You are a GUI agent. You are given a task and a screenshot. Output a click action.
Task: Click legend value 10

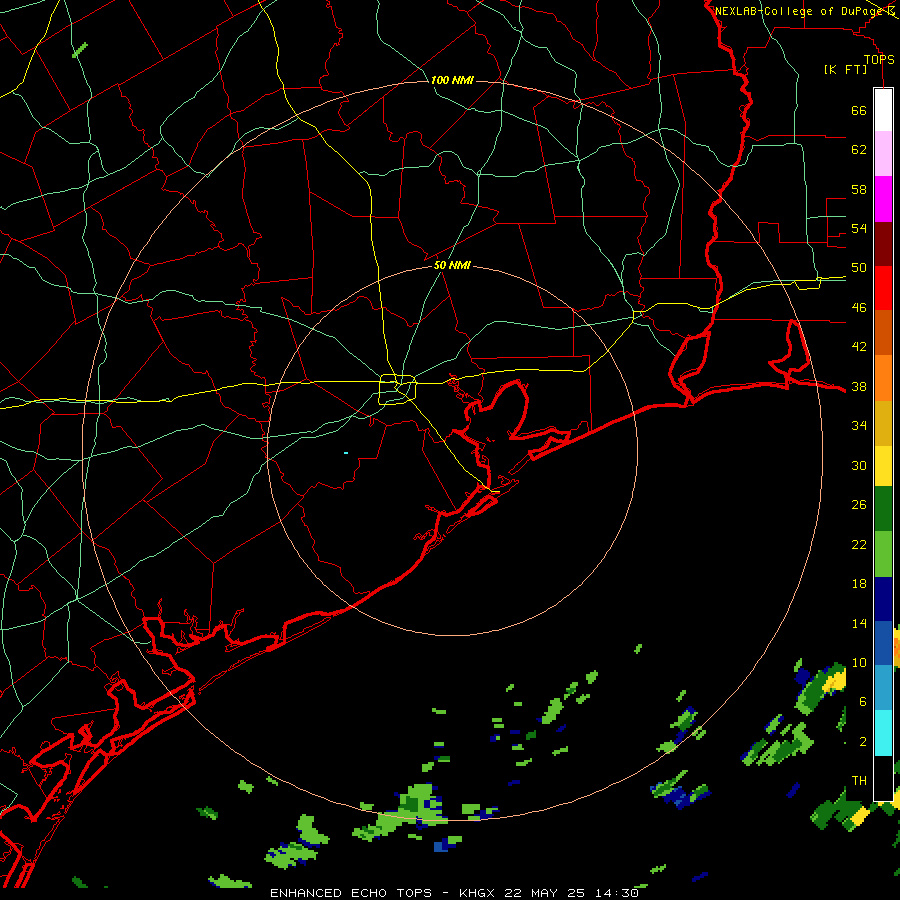pos(859,662)
